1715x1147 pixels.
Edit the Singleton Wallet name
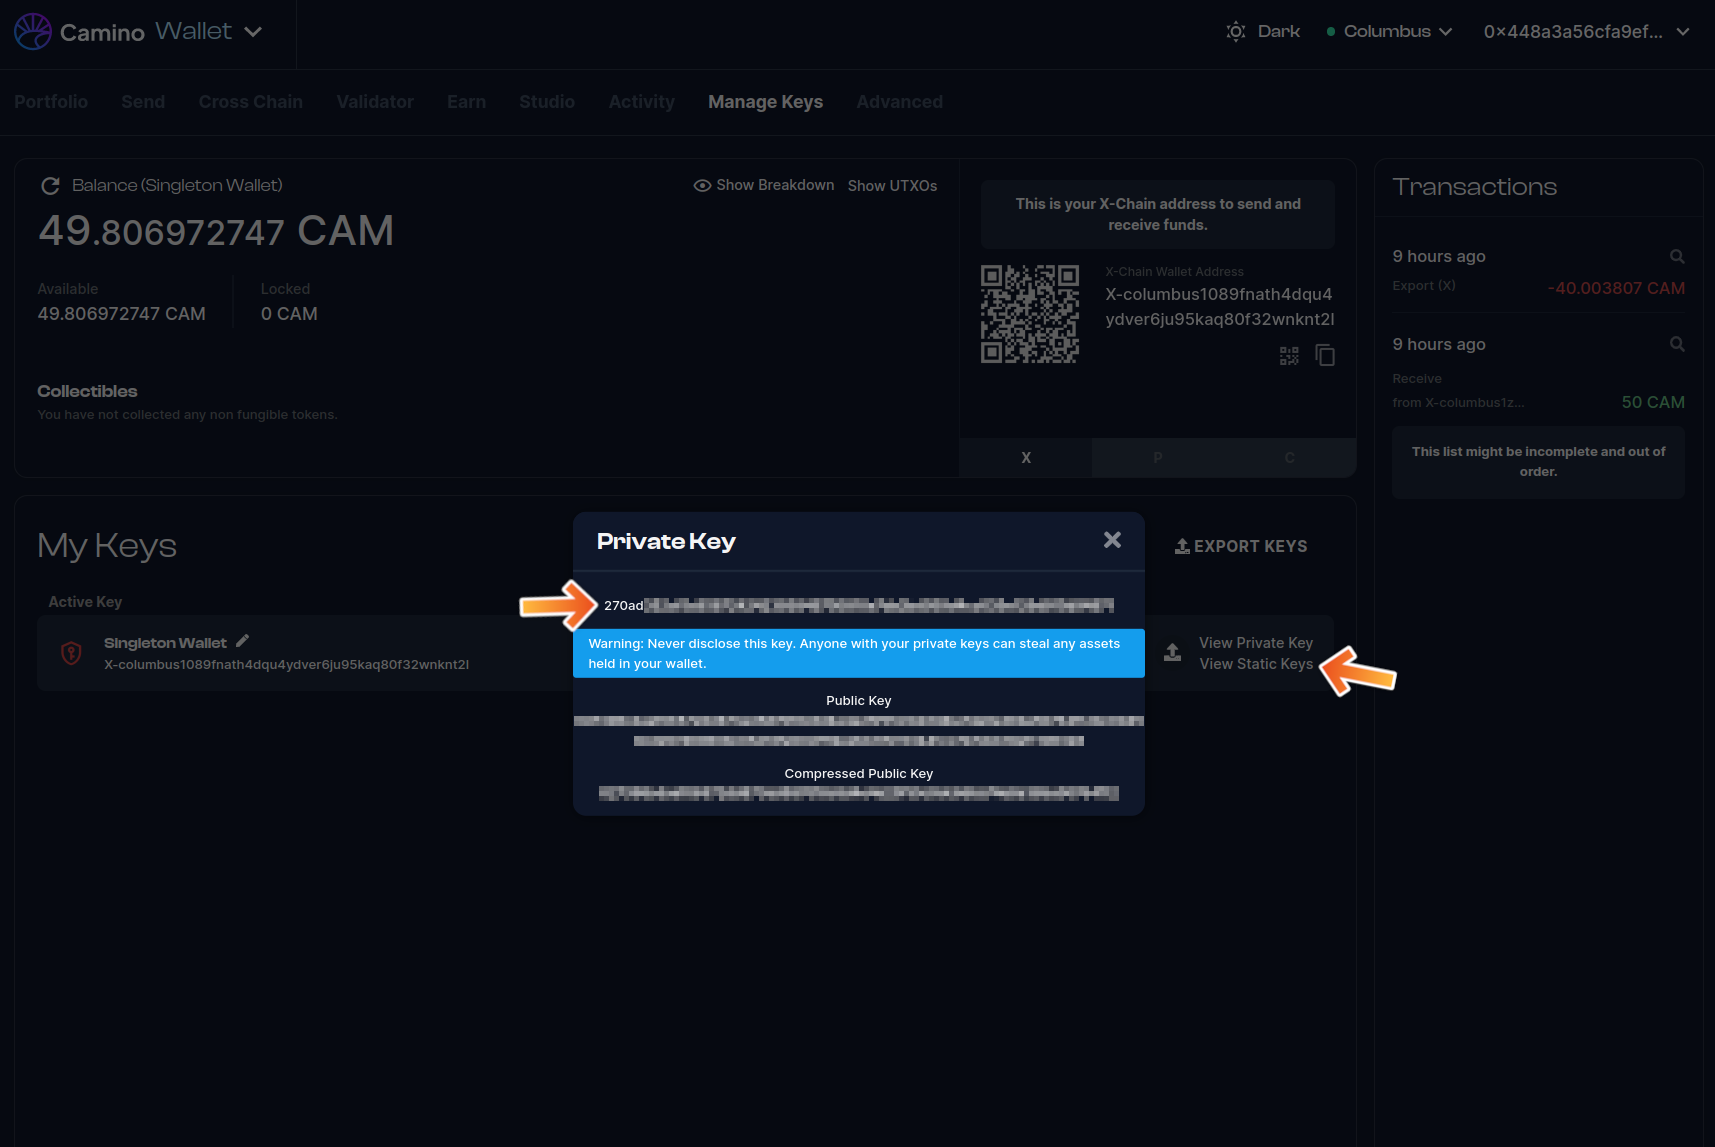point(242,641)
